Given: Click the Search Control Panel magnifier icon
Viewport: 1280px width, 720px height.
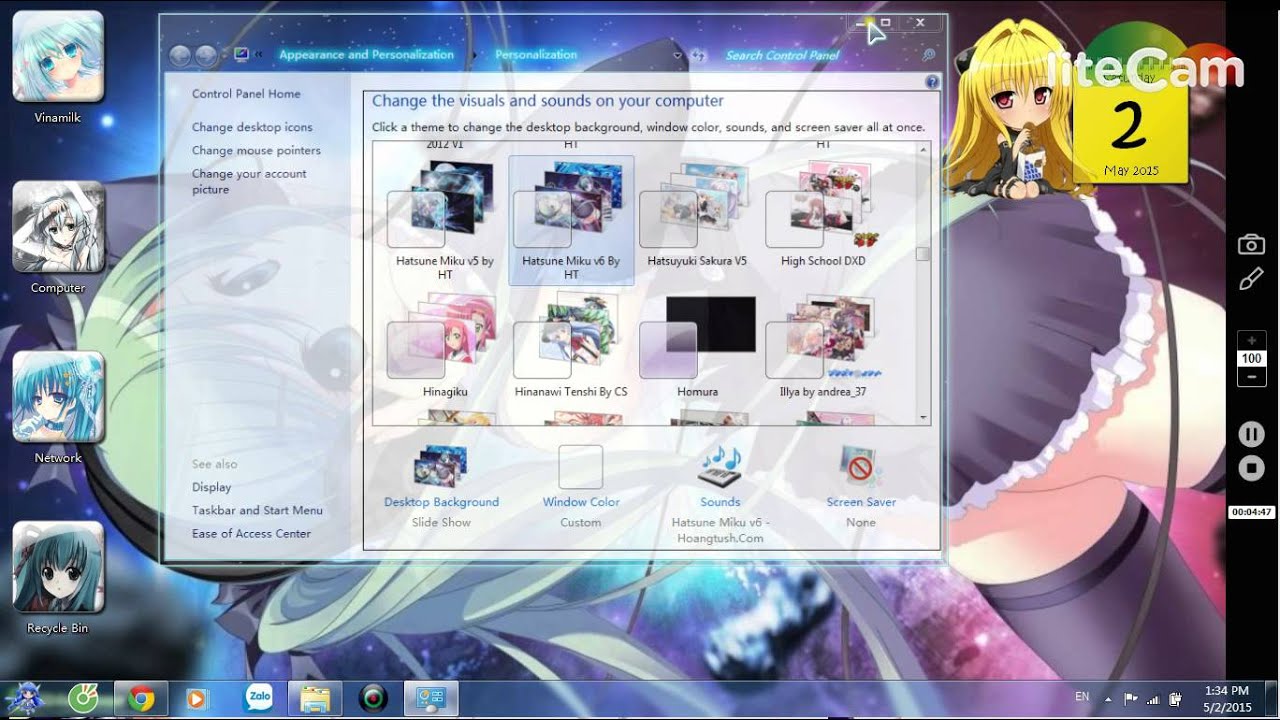Looking at the screenshot, I should [928, 56].
